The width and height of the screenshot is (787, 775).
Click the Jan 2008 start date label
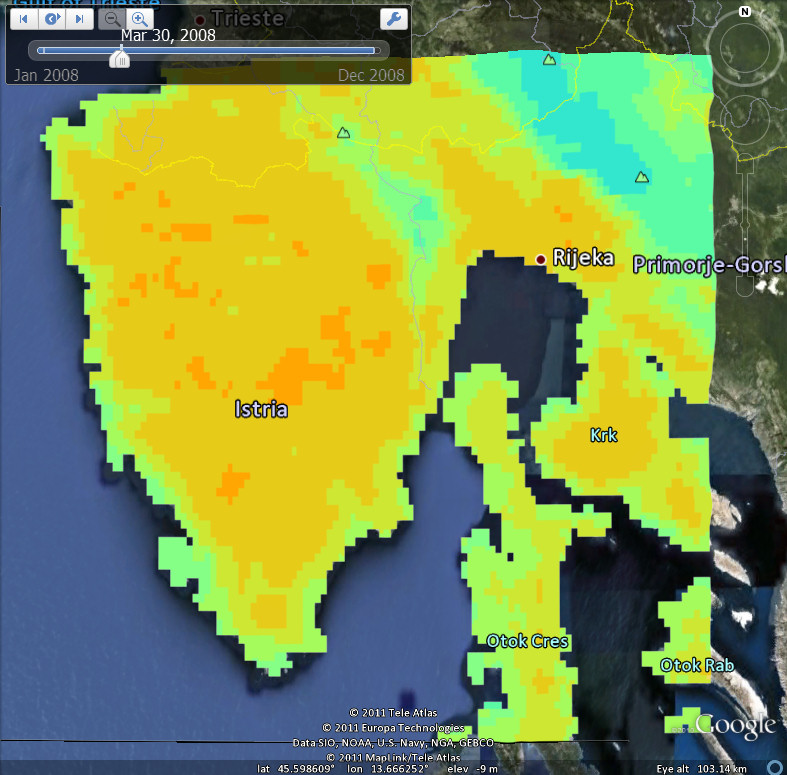(x=46, y=75)
